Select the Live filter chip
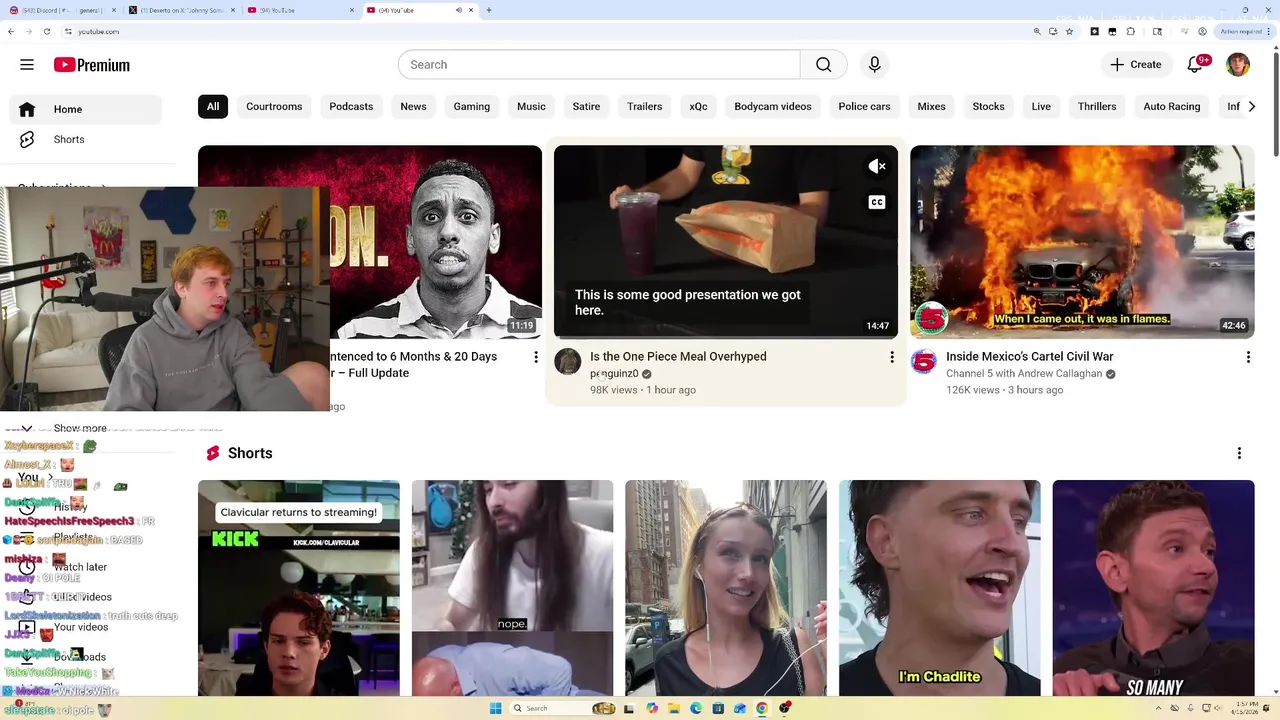 click(1041, 107)
